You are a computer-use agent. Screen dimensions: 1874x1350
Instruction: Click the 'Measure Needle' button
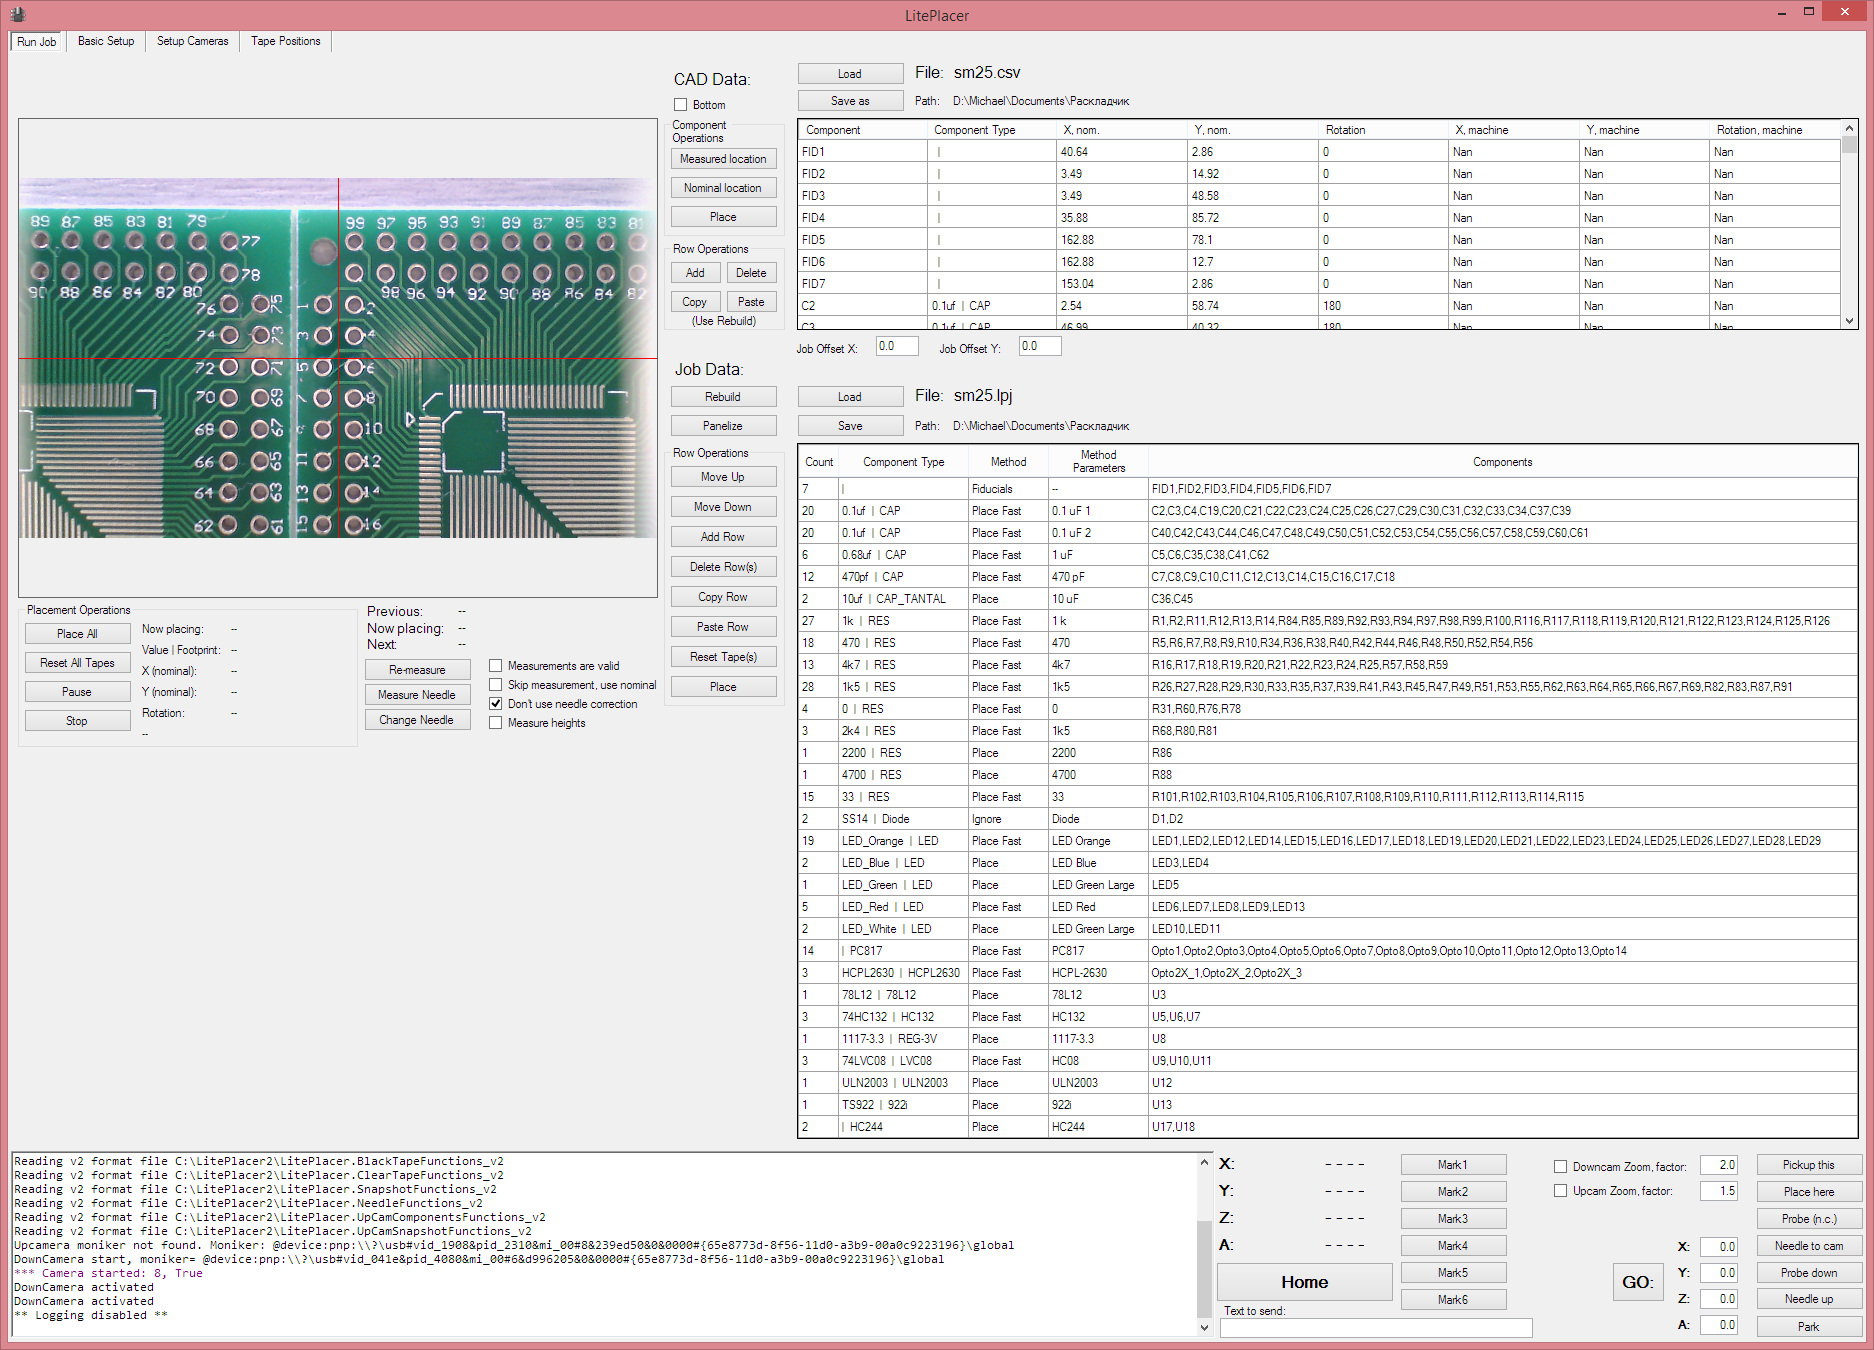click(x=417, y=695)
